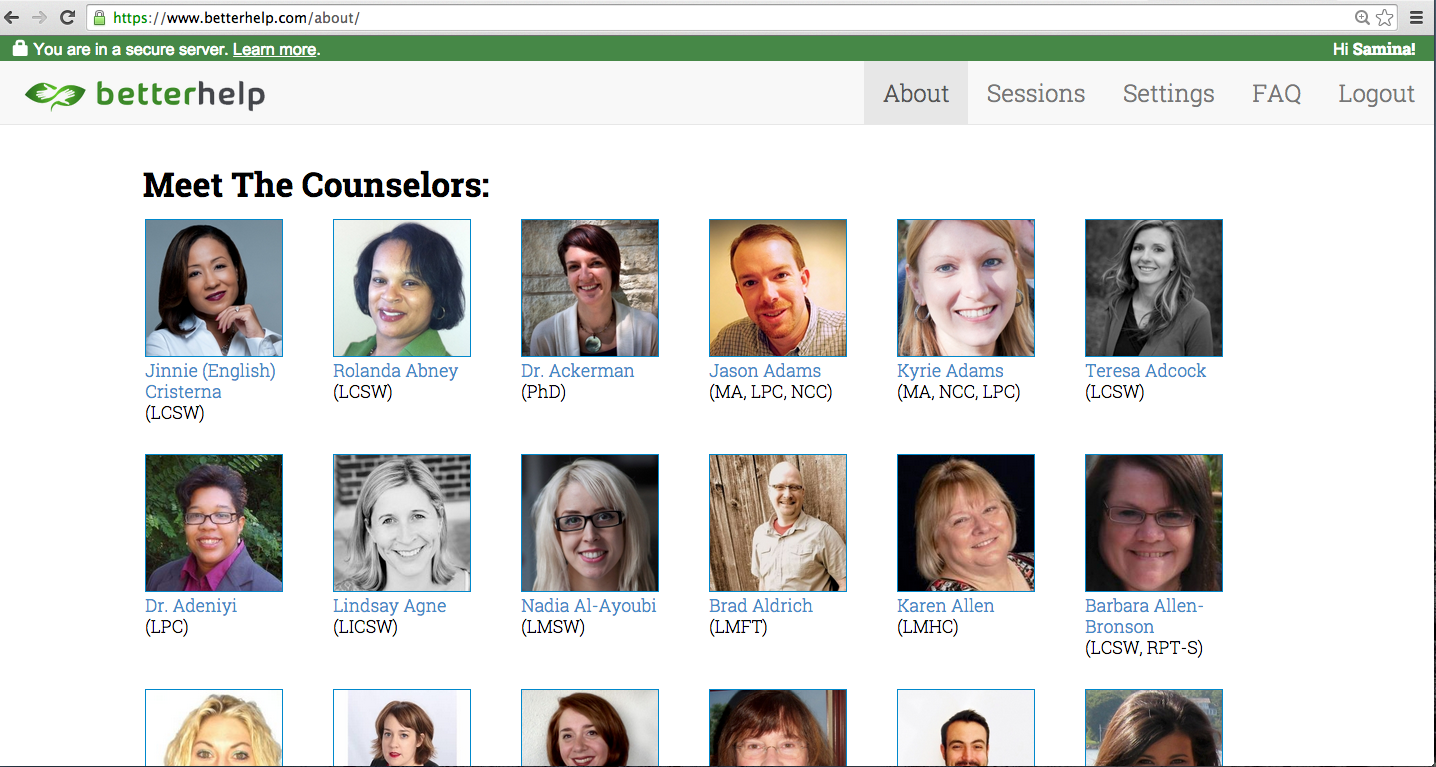Click Jason Adams' profile photo
The image size is (1436, 767).
[778, 288]
